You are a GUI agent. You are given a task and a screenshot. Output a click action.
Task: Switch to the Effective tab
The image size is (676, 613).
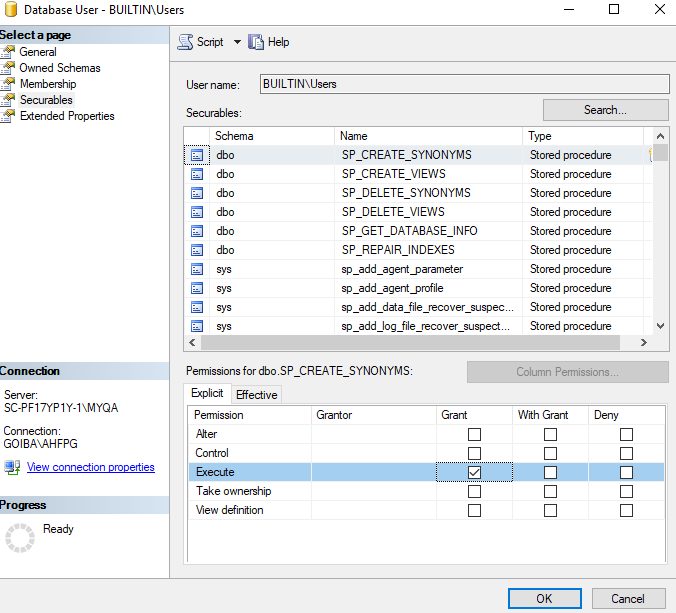coord(257,395)
